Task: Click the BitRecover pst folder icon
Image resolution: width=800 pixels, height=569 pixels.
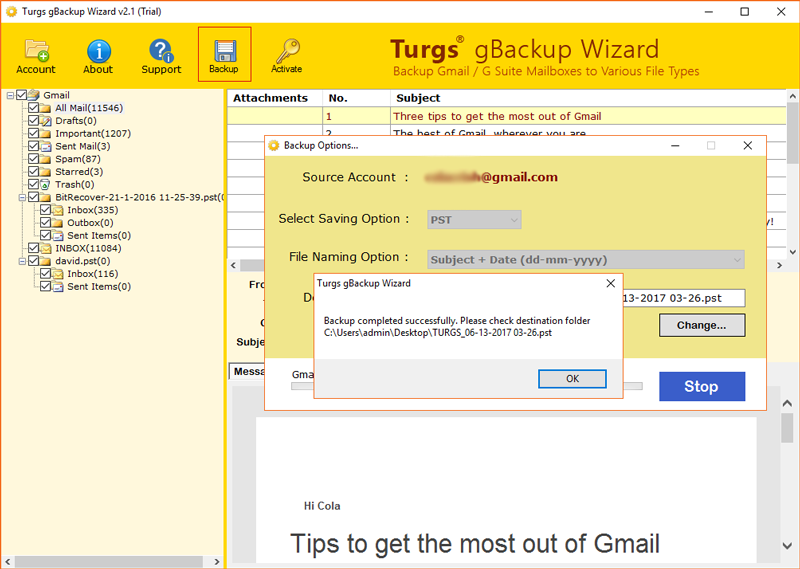Action: point(45,197)
